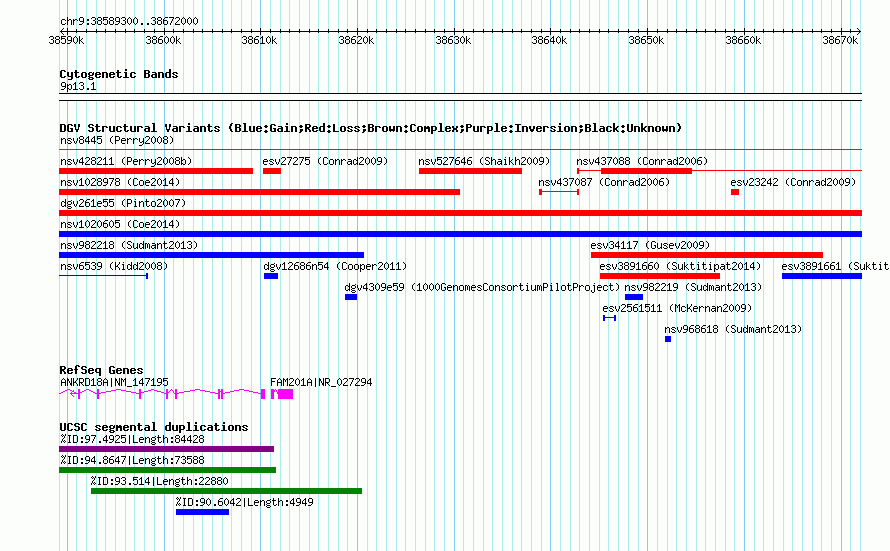Click the esv34117 (Gusev2009) label text
Viewport: 890px width, 551px height.
[x=650, y=245]
